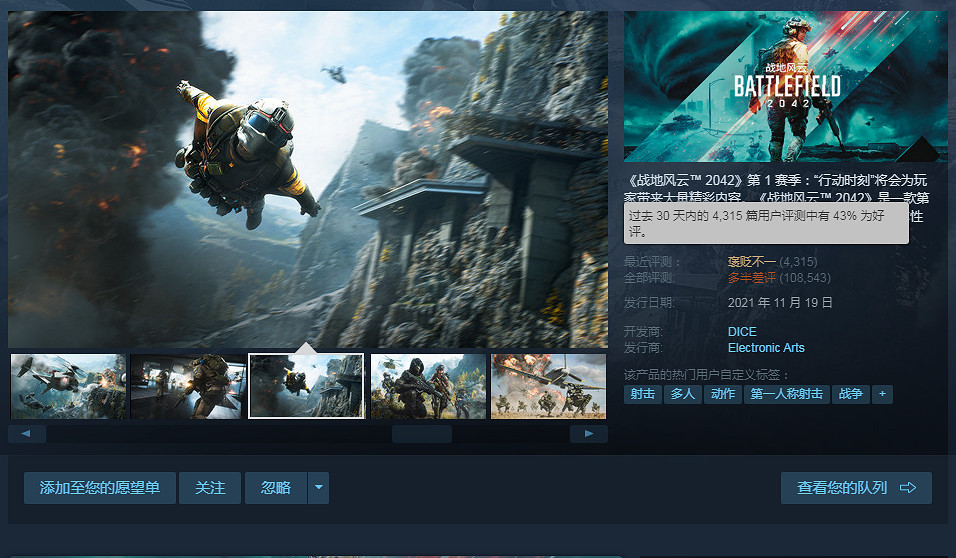956x558 pixels.
Task: Click the 添加至您的愿望单 wishlist button
Action: (x=100, y=488)
